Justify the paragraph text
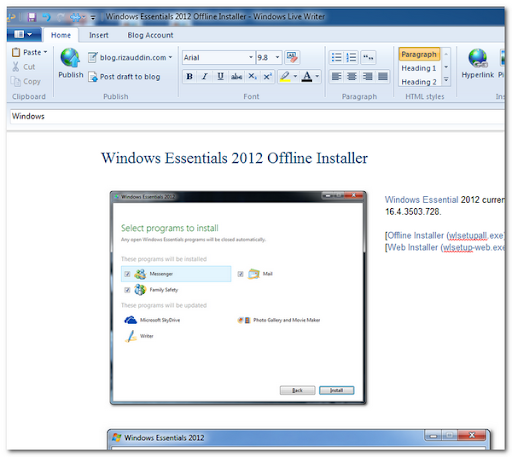The height and width of the screenshot is (457, 512). tap(383, 77)
